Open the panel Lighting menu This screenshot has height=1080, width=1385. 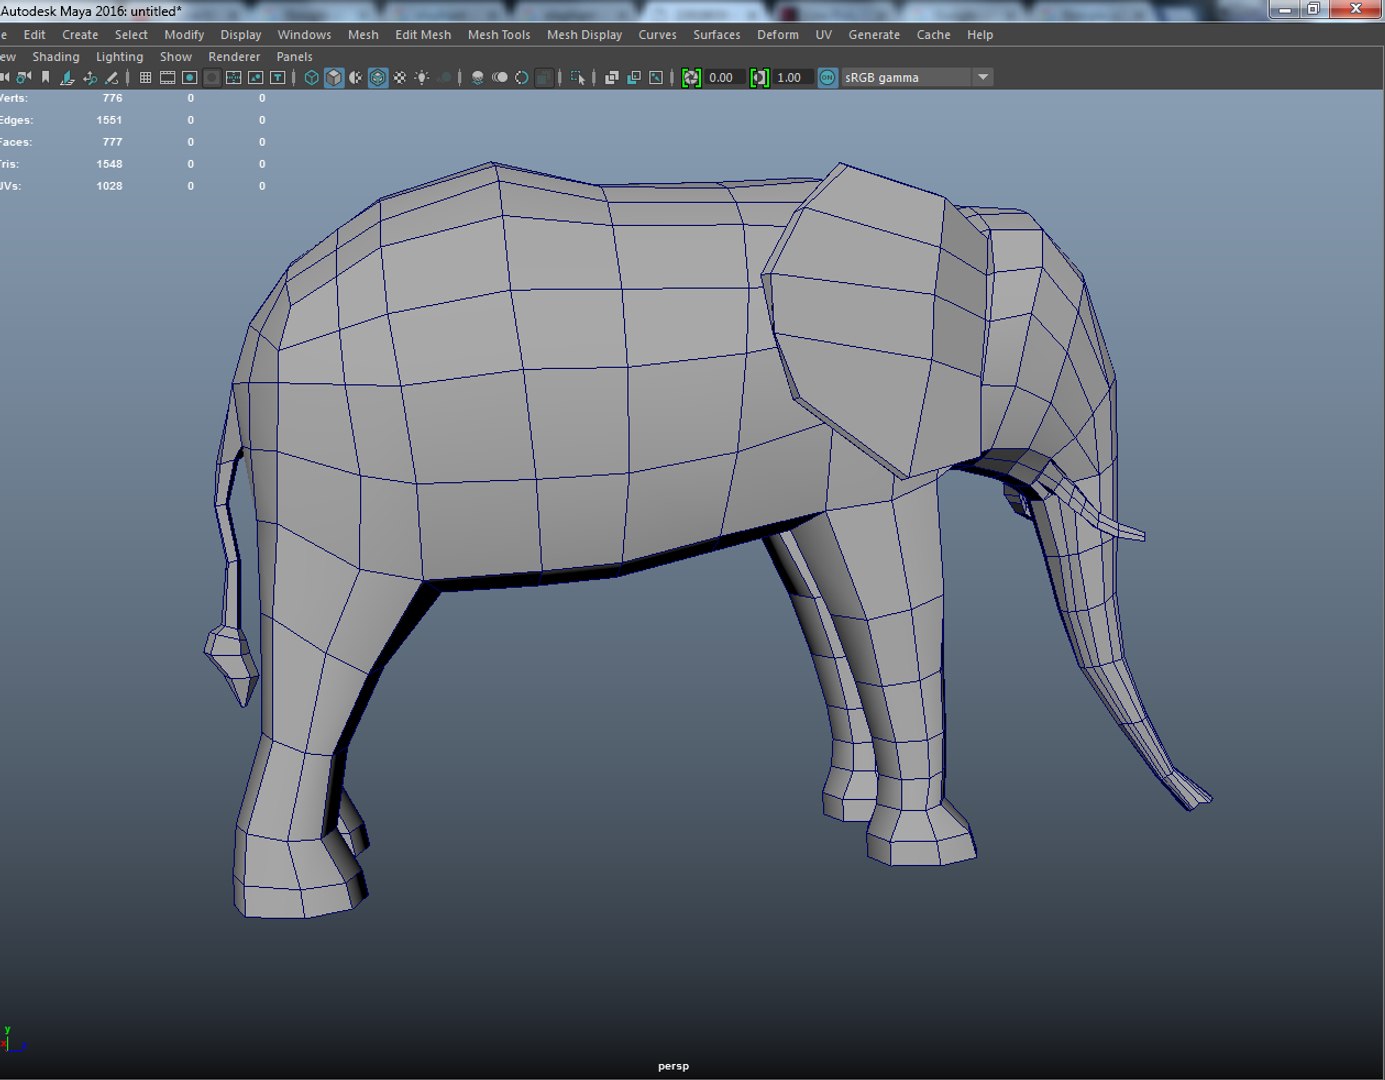point(120,57)
